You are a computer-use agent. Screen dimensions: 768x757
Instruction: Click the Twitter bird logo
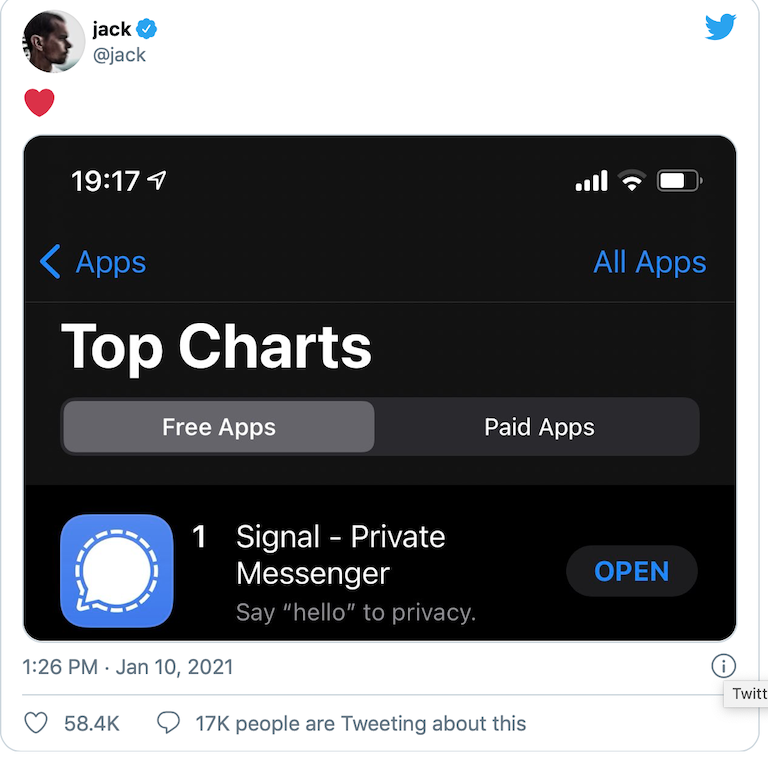coord(720,26)
